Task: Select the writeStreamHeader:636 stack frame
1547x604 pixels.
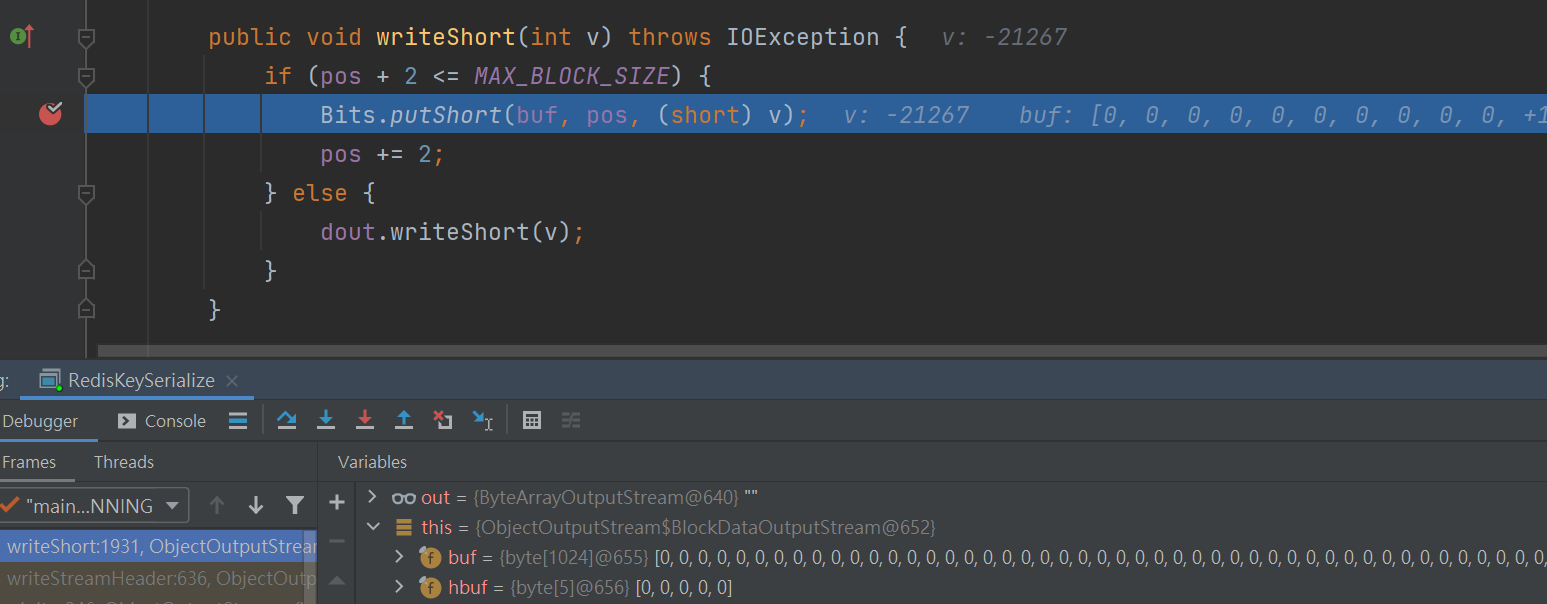Action: (x=158, y=578)
